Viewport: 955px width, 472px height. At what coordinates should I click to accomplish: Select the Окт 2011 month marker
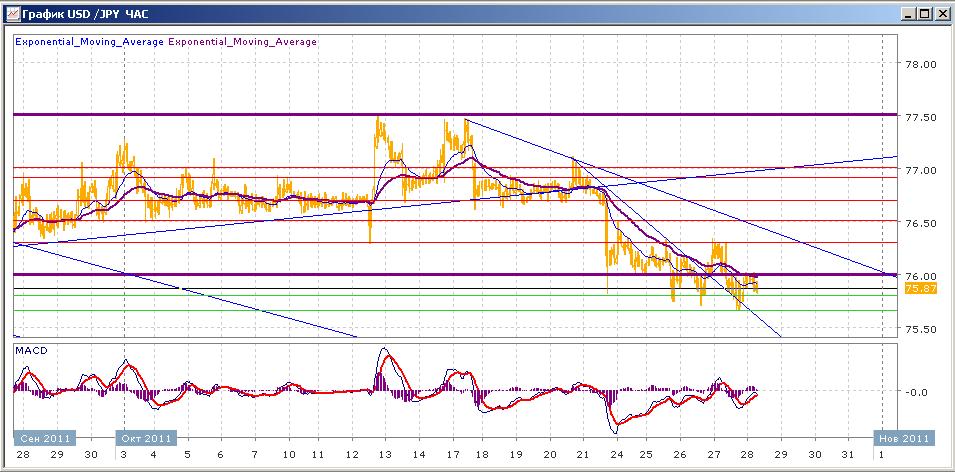point(147,438)
